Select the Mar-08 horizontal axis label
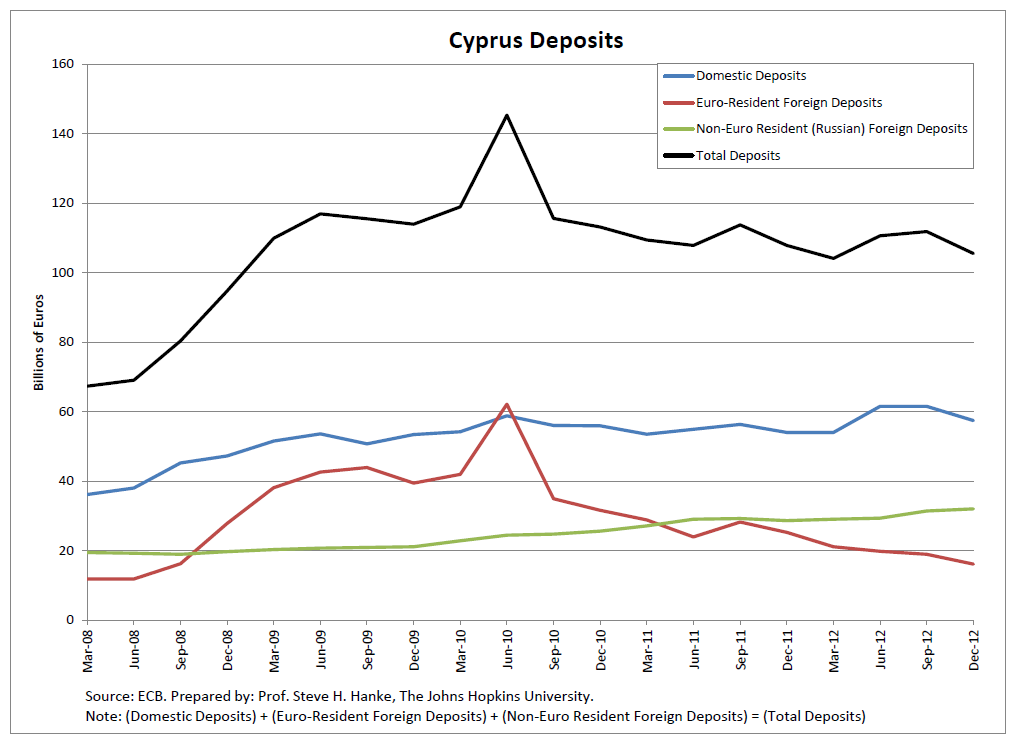The width and height of the screenshot is (1020, 746). 87,648
